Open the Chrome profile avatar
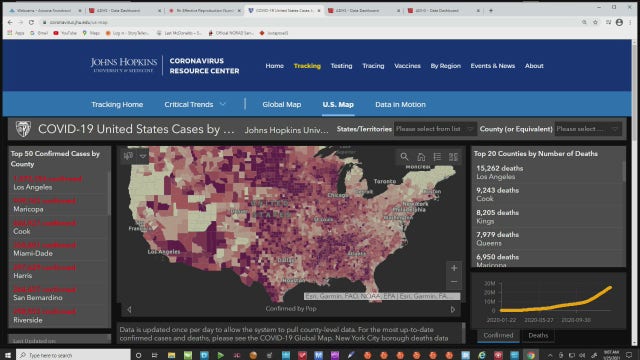Viewport: 640px width, 360px height. (619, 22)
